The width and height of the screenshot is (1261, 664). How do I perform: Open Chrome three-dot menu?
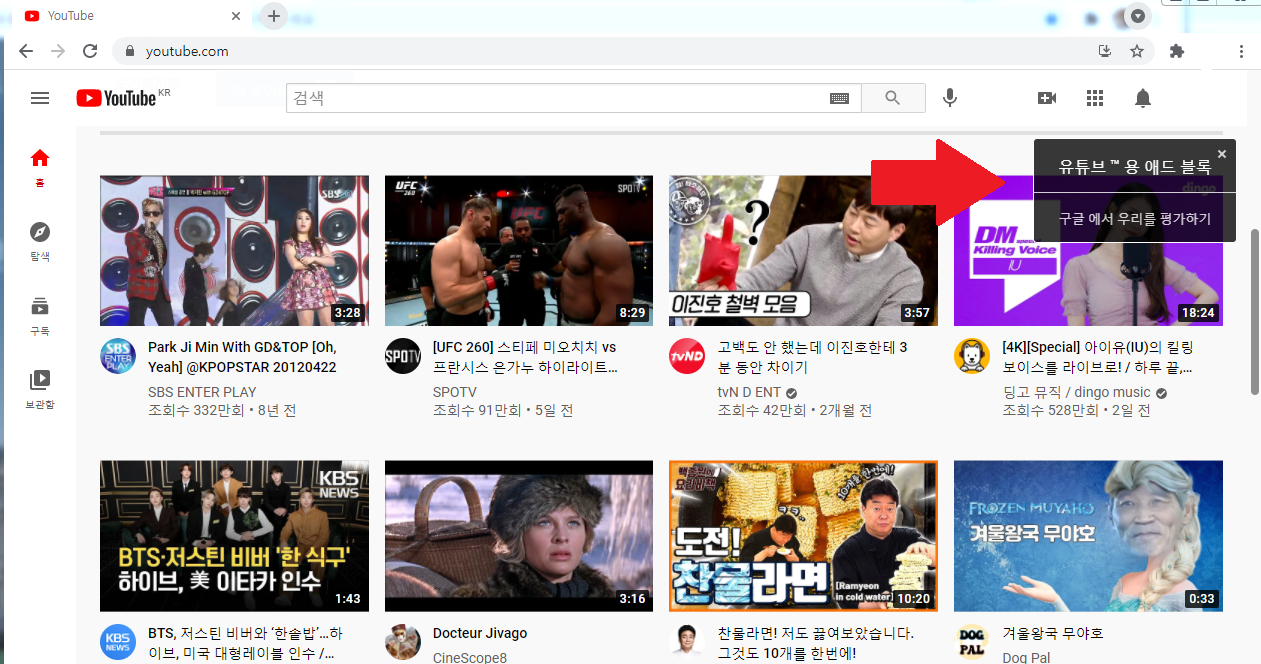point(1241,51)
